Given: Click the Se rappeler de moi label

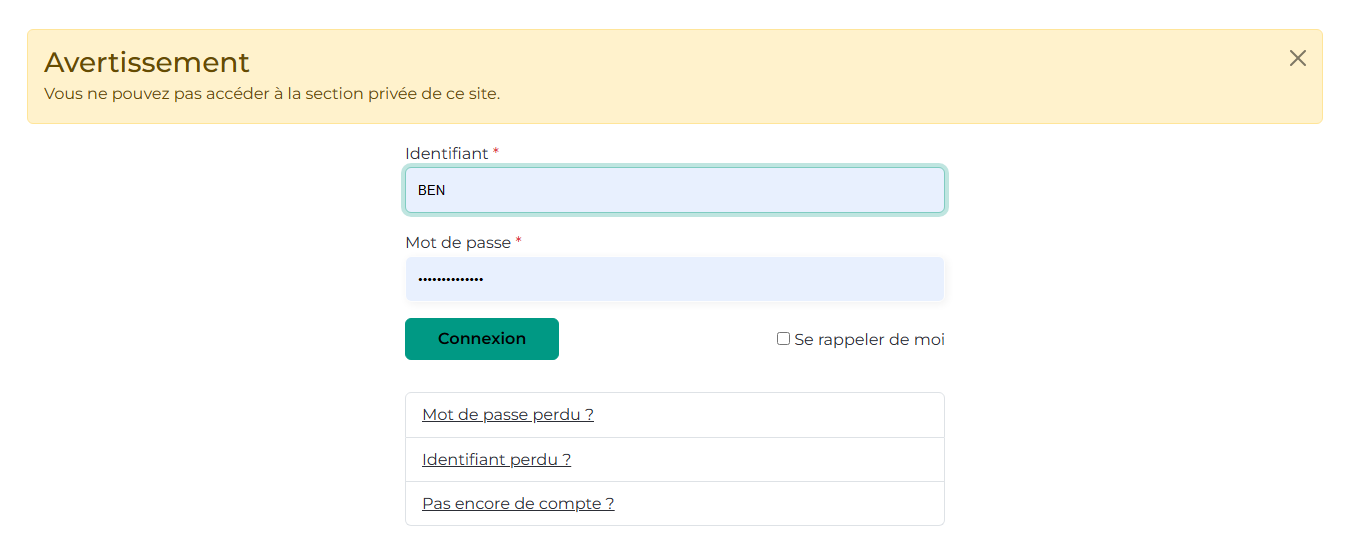Looking at the screenshot, I should click(x=869, y=340).
